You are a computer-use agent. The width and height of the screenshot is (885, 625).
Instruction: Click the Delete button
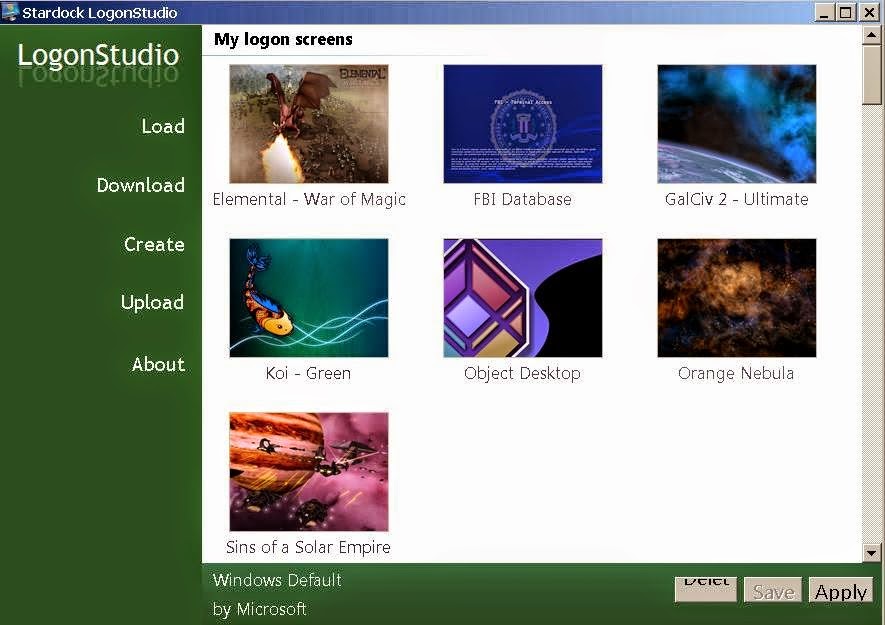706,589
